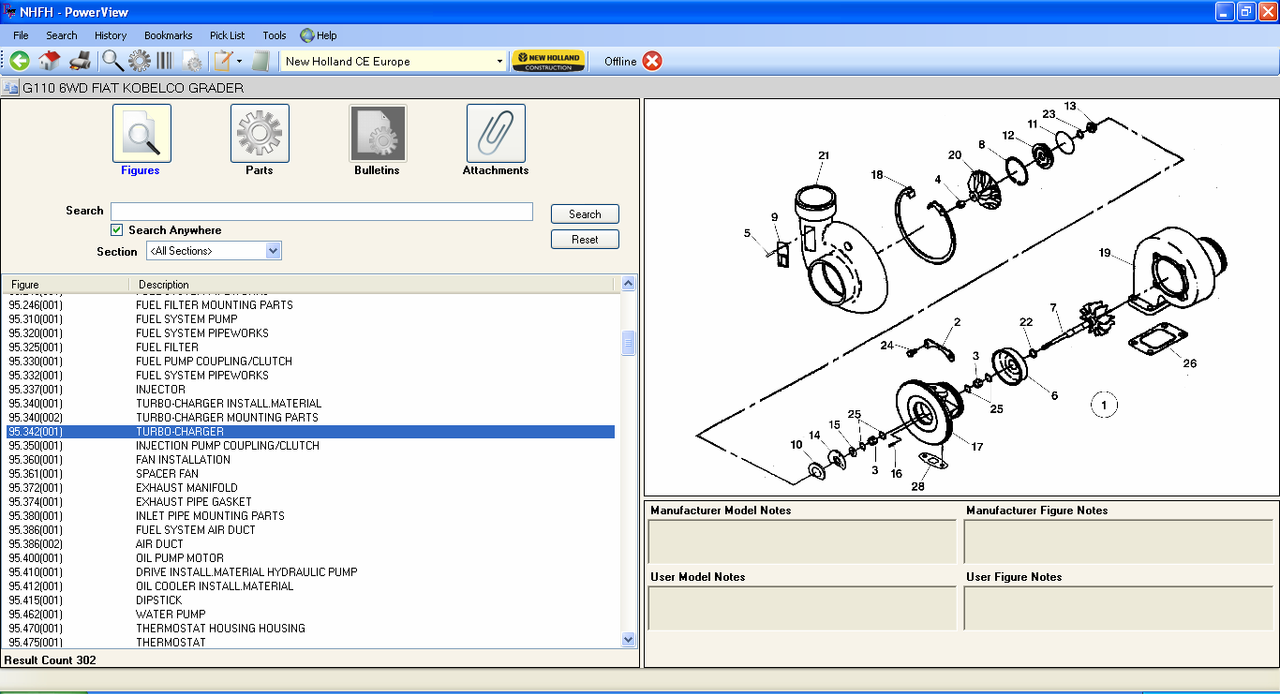Select row INLET PIPE MOUNTING PARTS
The height and width of the screenshot is (694, 1280).
pos(310,516)
